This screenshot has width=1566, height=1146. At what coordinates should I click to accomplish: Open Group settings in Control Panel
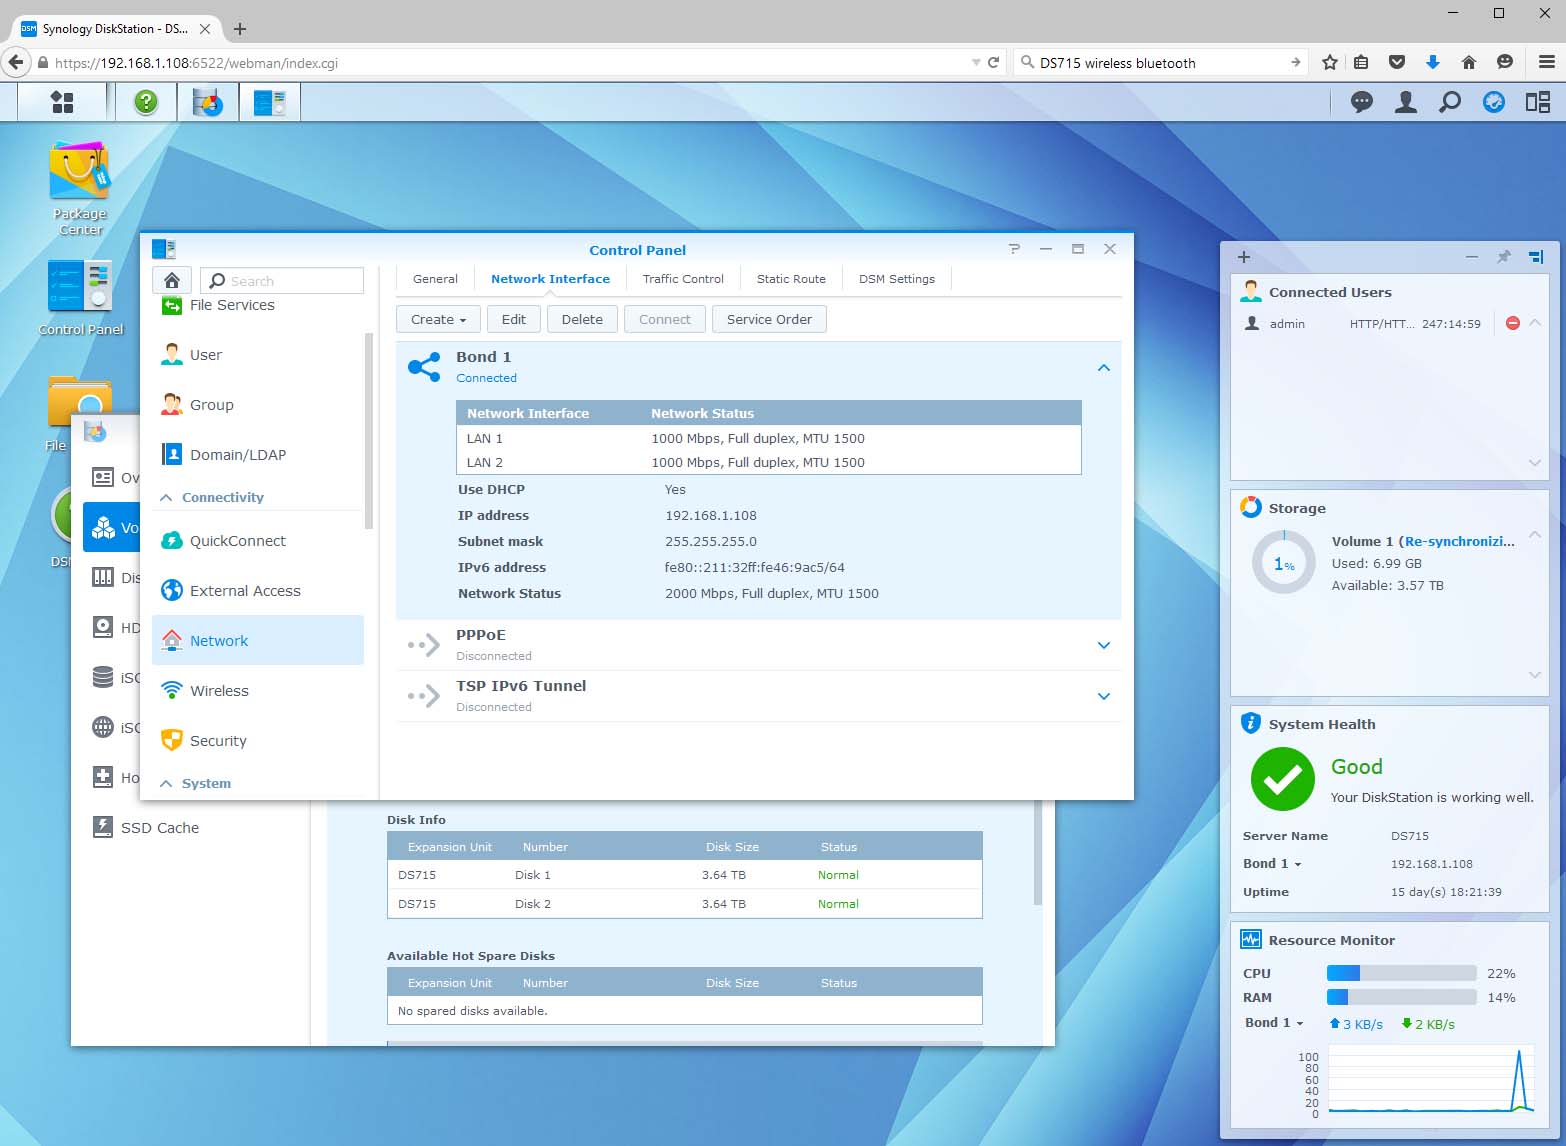point(258,405)
